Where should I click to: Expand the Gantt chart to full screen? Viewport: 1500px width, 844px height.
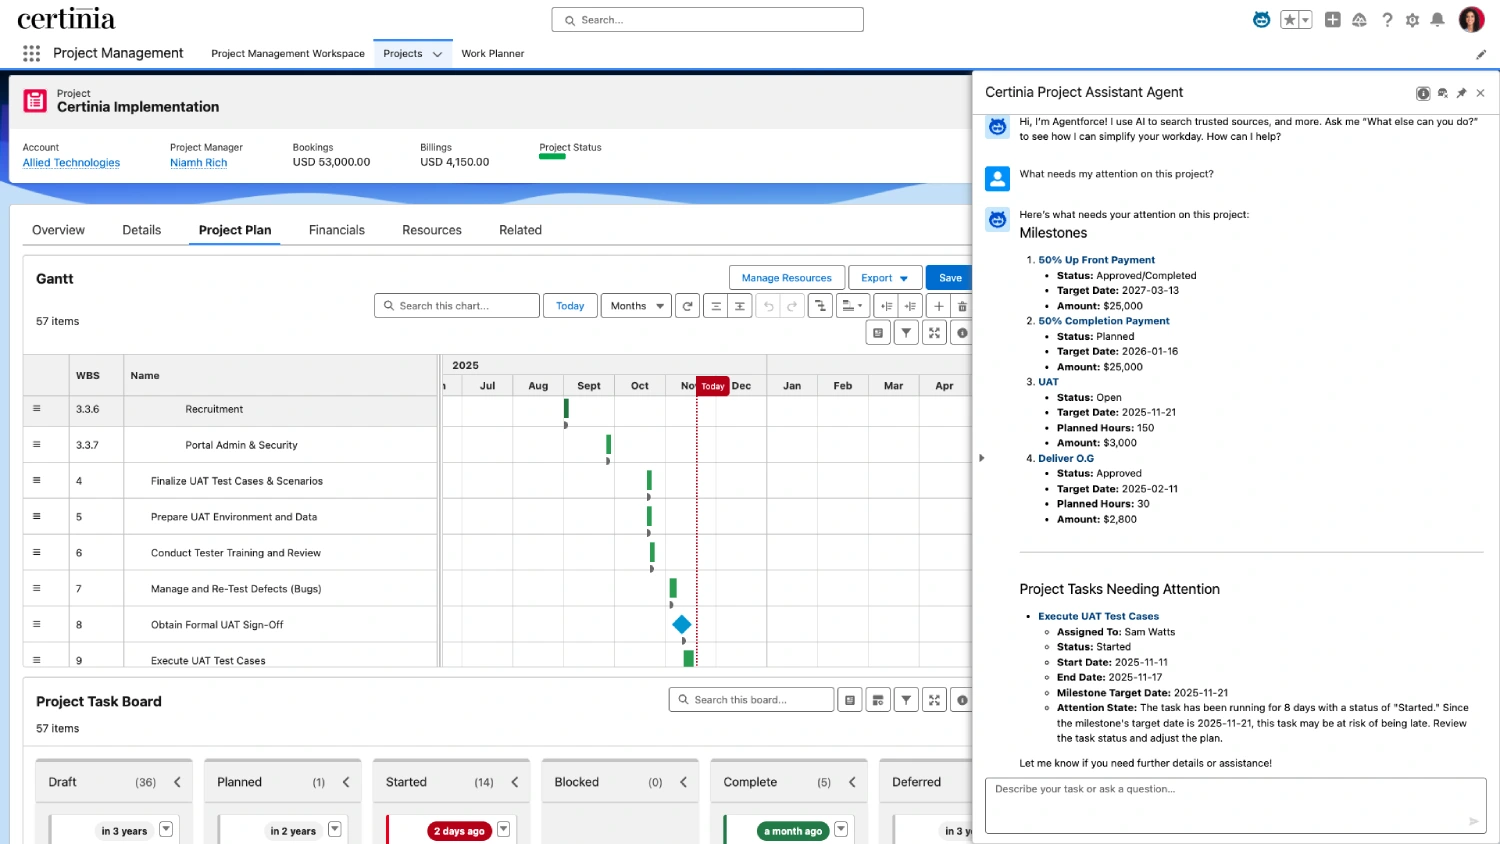[x=933, y=332]
